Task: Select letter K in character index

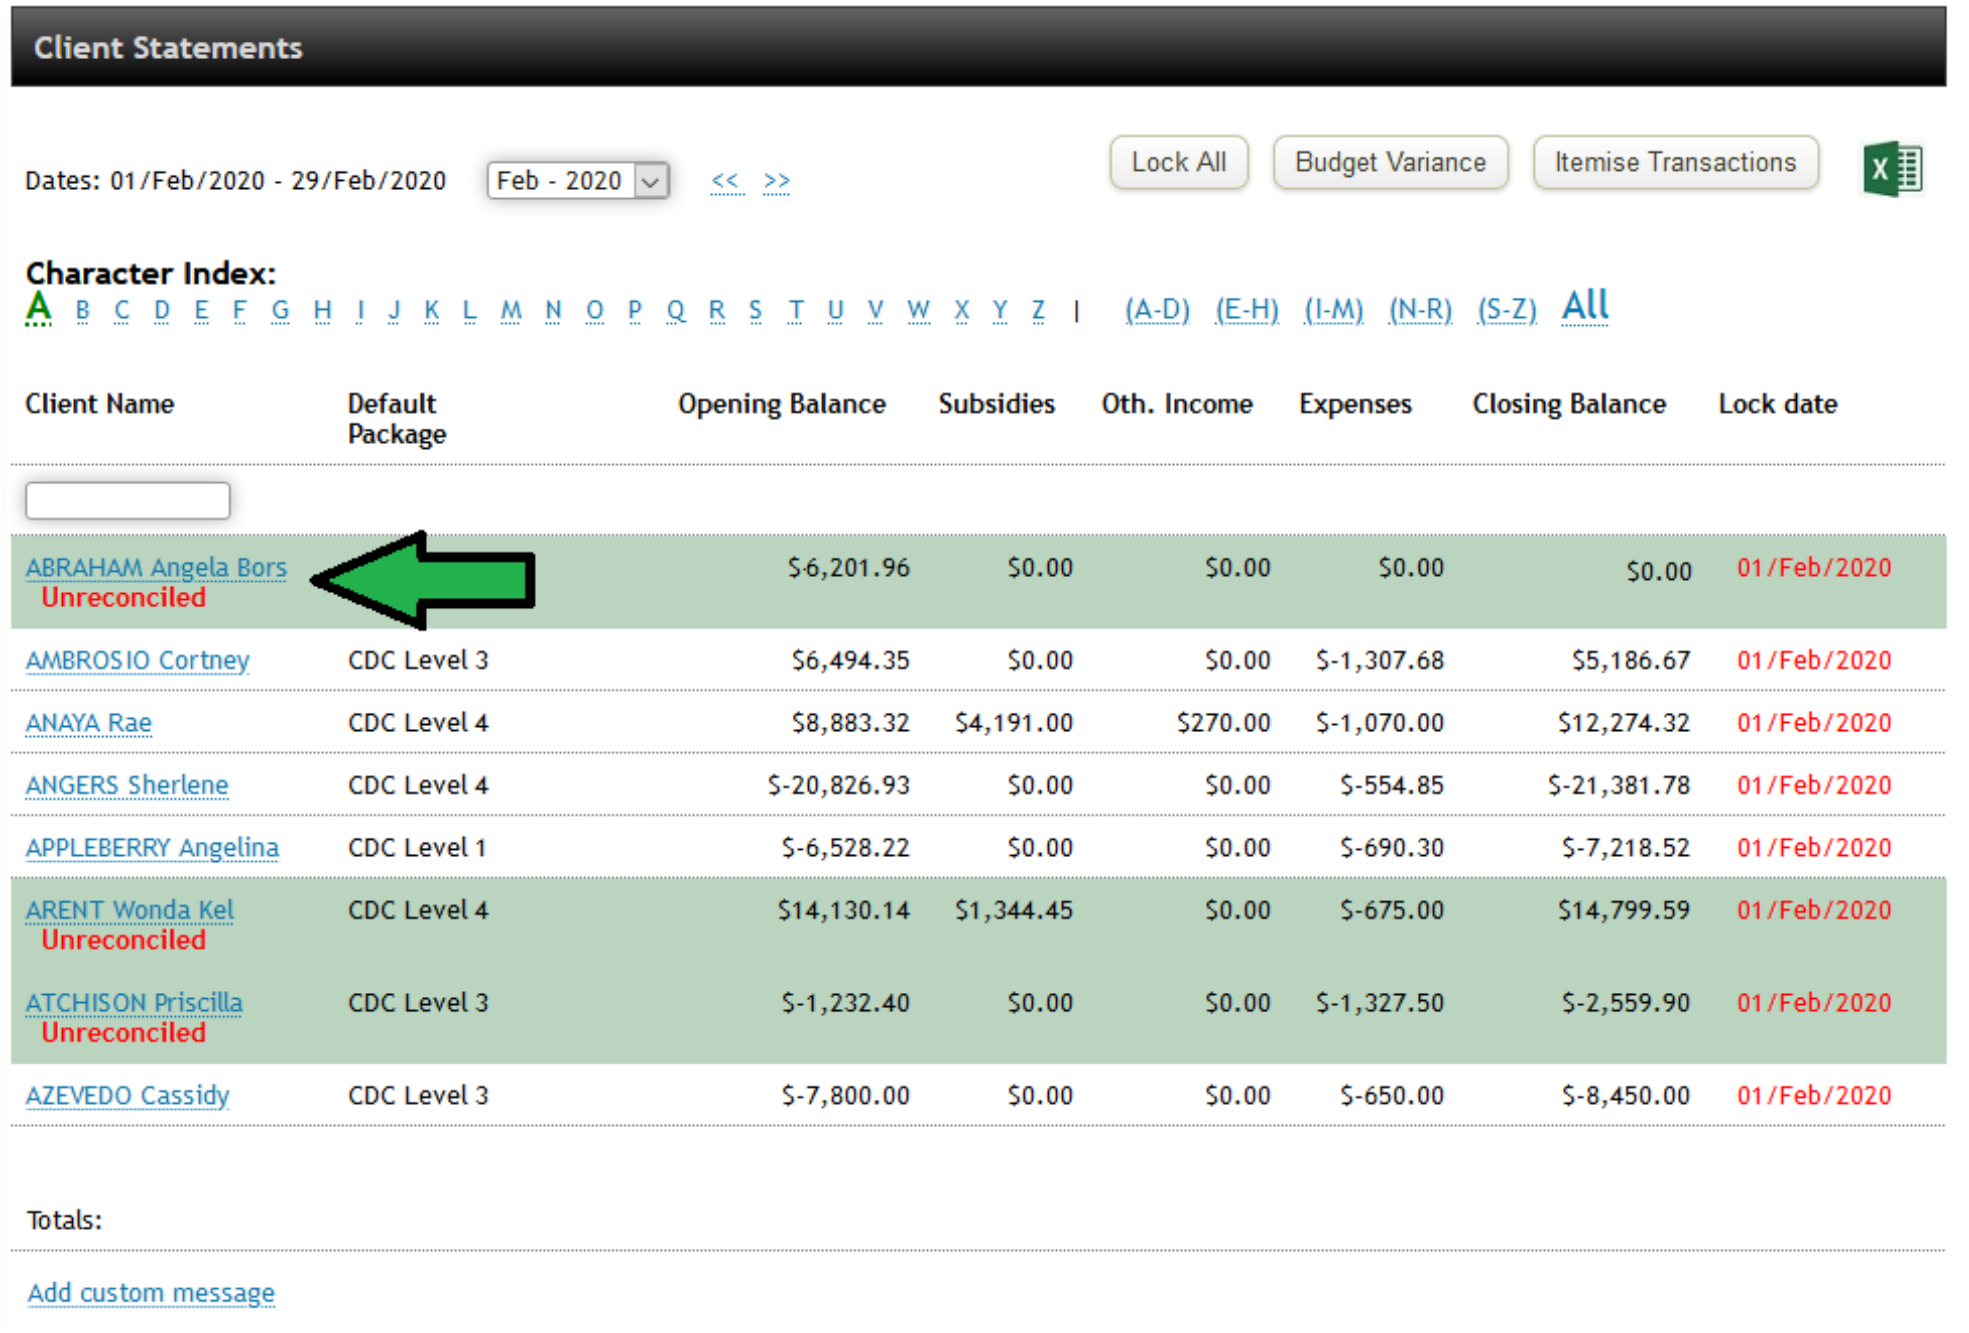Action: pyautogui.click(x=431, y=310)
